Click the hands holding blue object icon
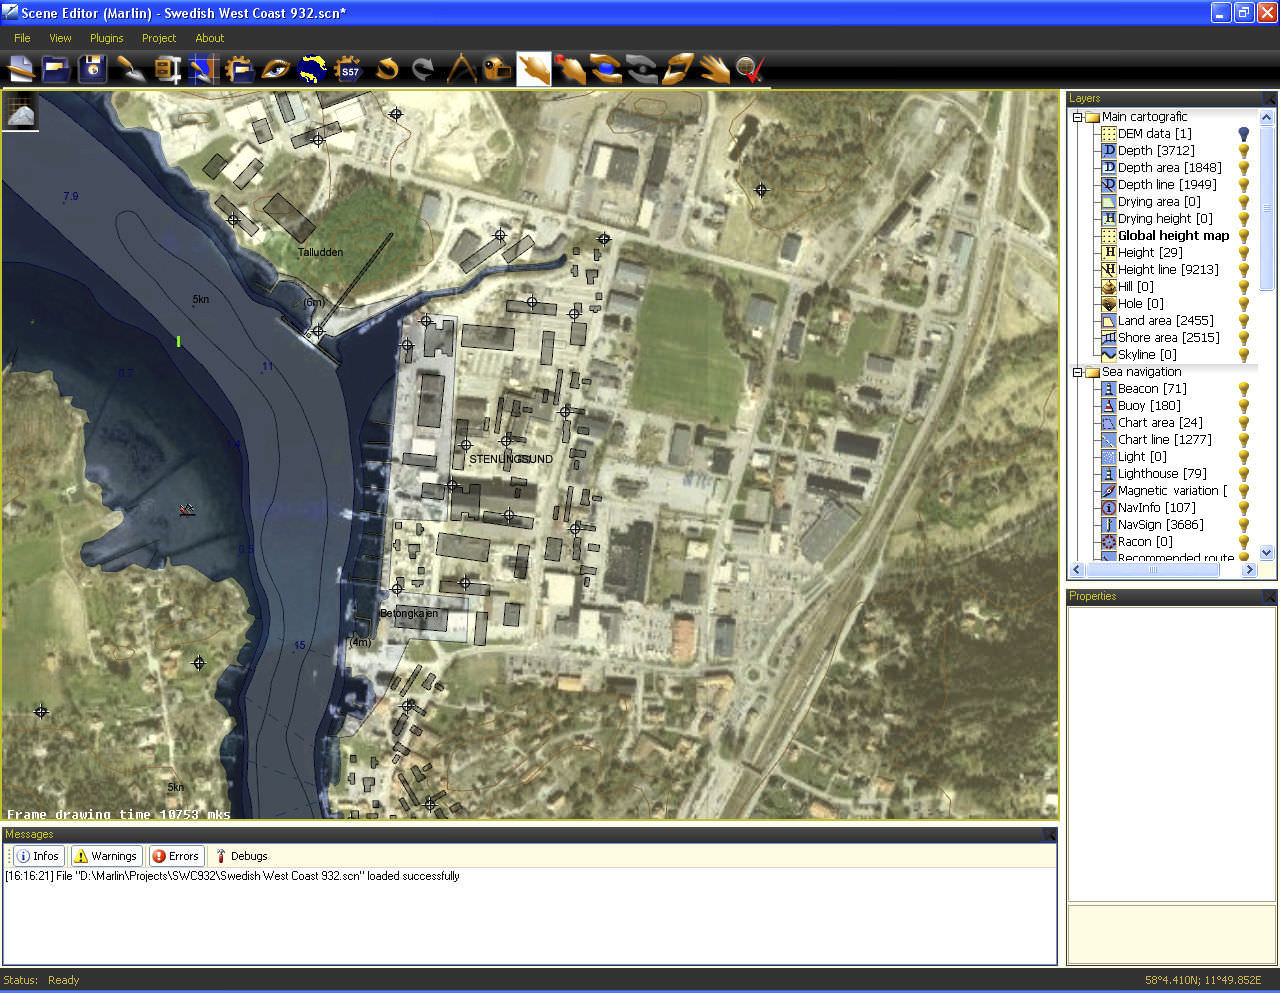This screenshot has height=993, width=1280. (x=606, y=69)
